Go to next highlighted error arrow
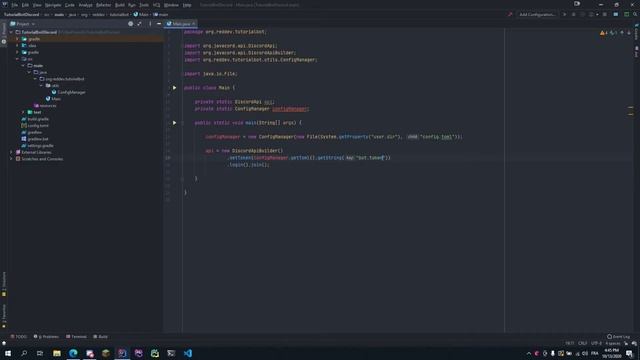Screen dimensions: 640x360 point(629,33)
